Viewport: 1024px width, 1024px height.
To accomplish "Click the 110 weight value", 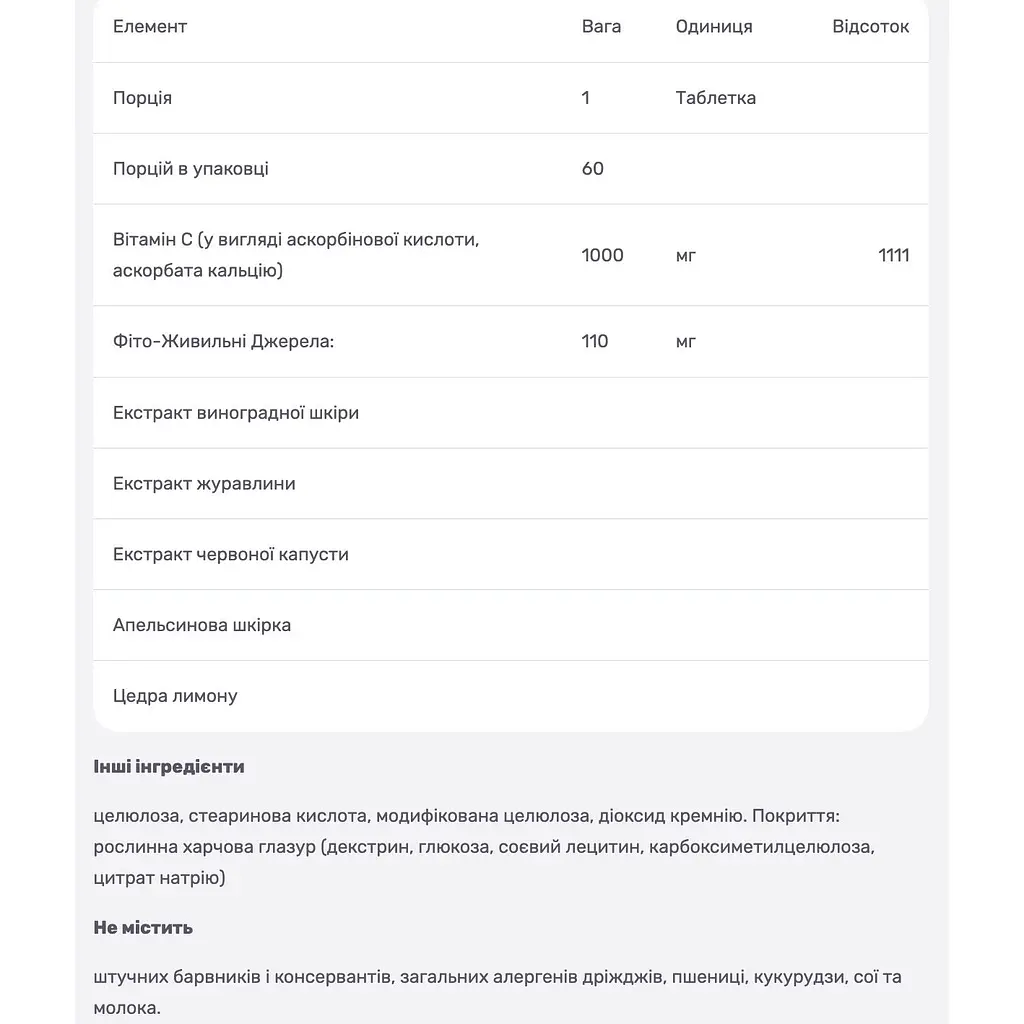I will tap(594, 342).
